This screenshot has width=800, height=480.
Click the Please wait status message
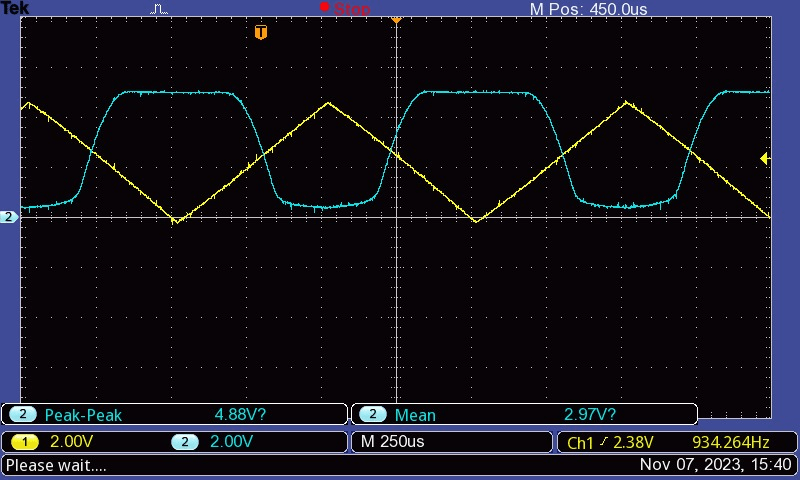pyautogui.click(x=56, y=465)
